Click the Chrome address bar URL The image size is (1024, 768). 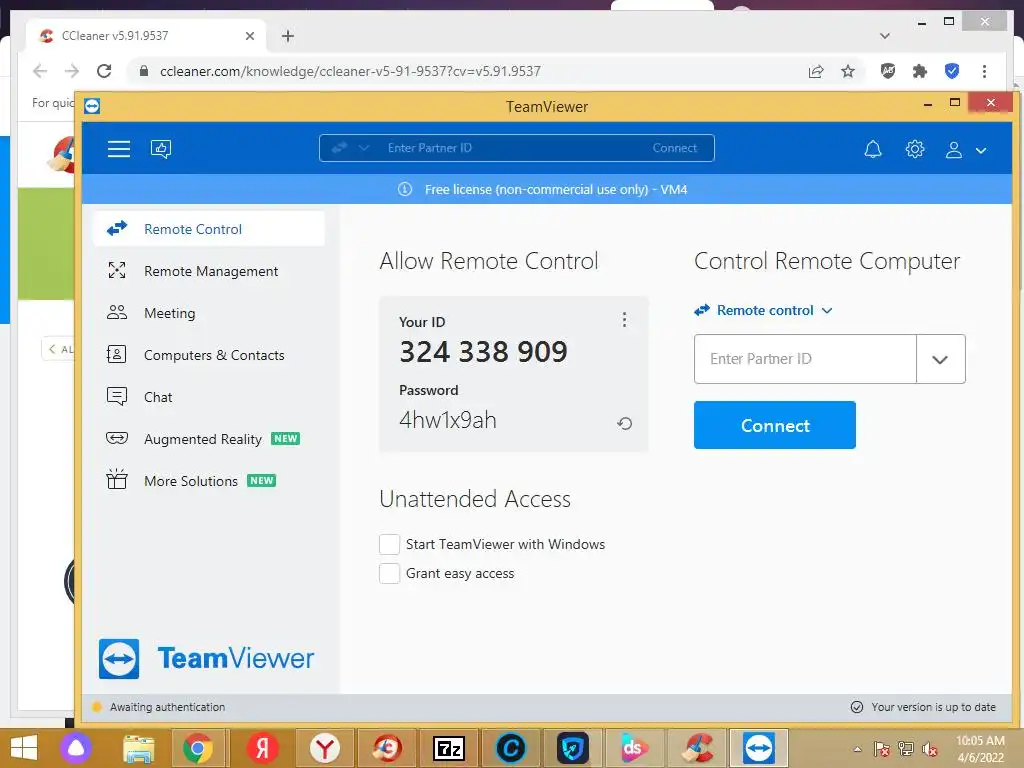click(350, 71)
